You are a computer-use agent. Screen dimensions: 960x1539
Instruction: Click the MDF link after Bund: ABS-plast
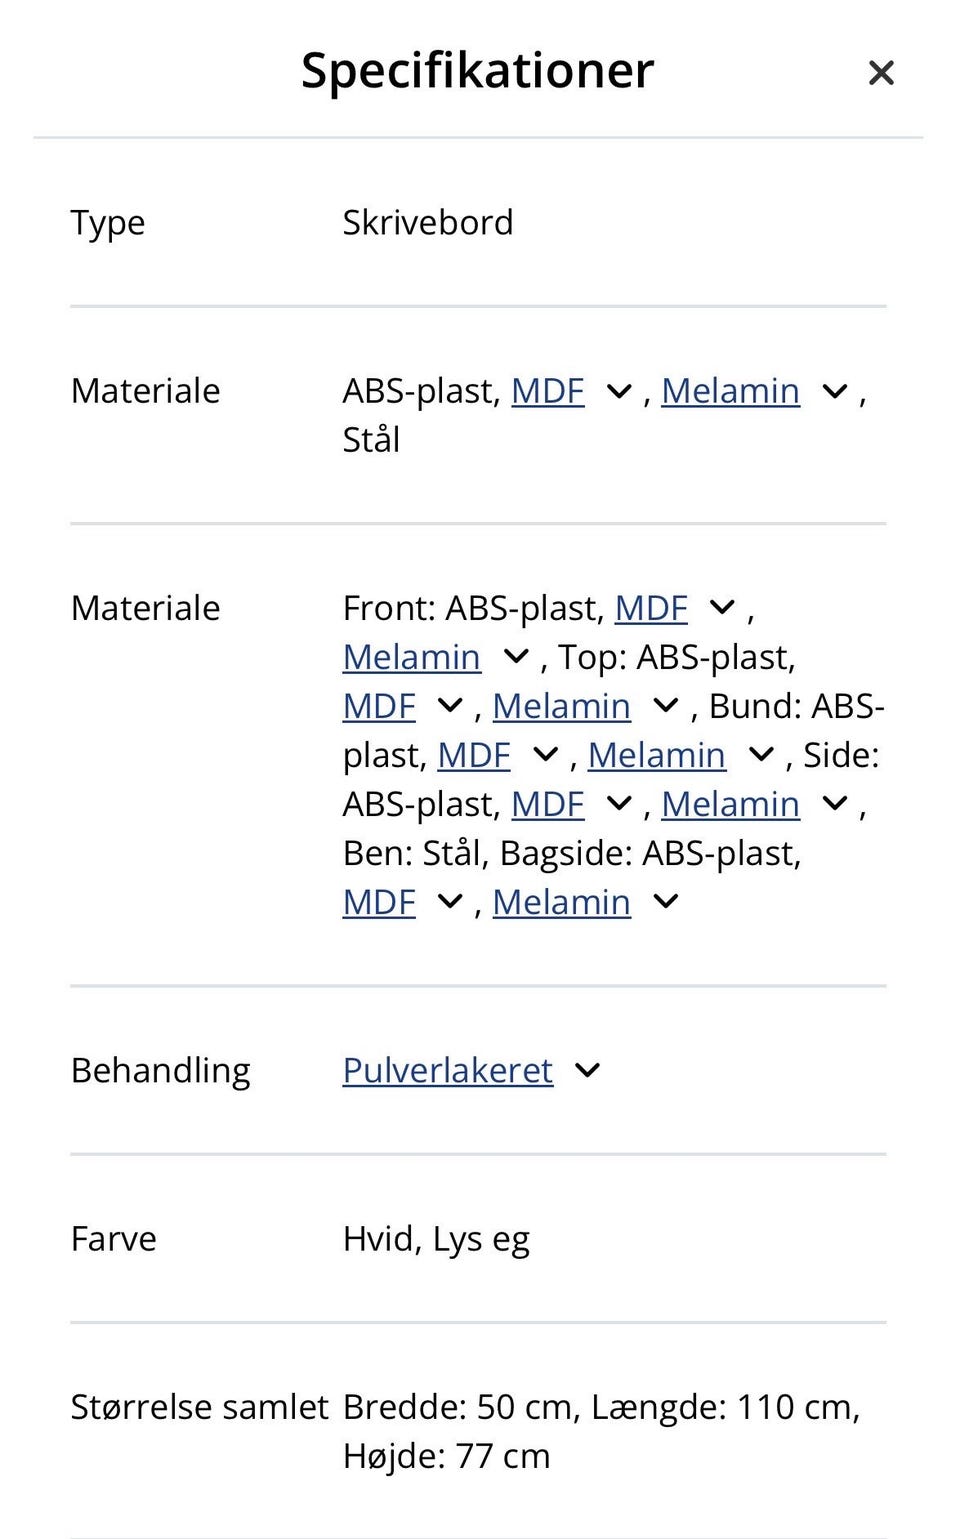pyautogui.click(x=473, y=755)
